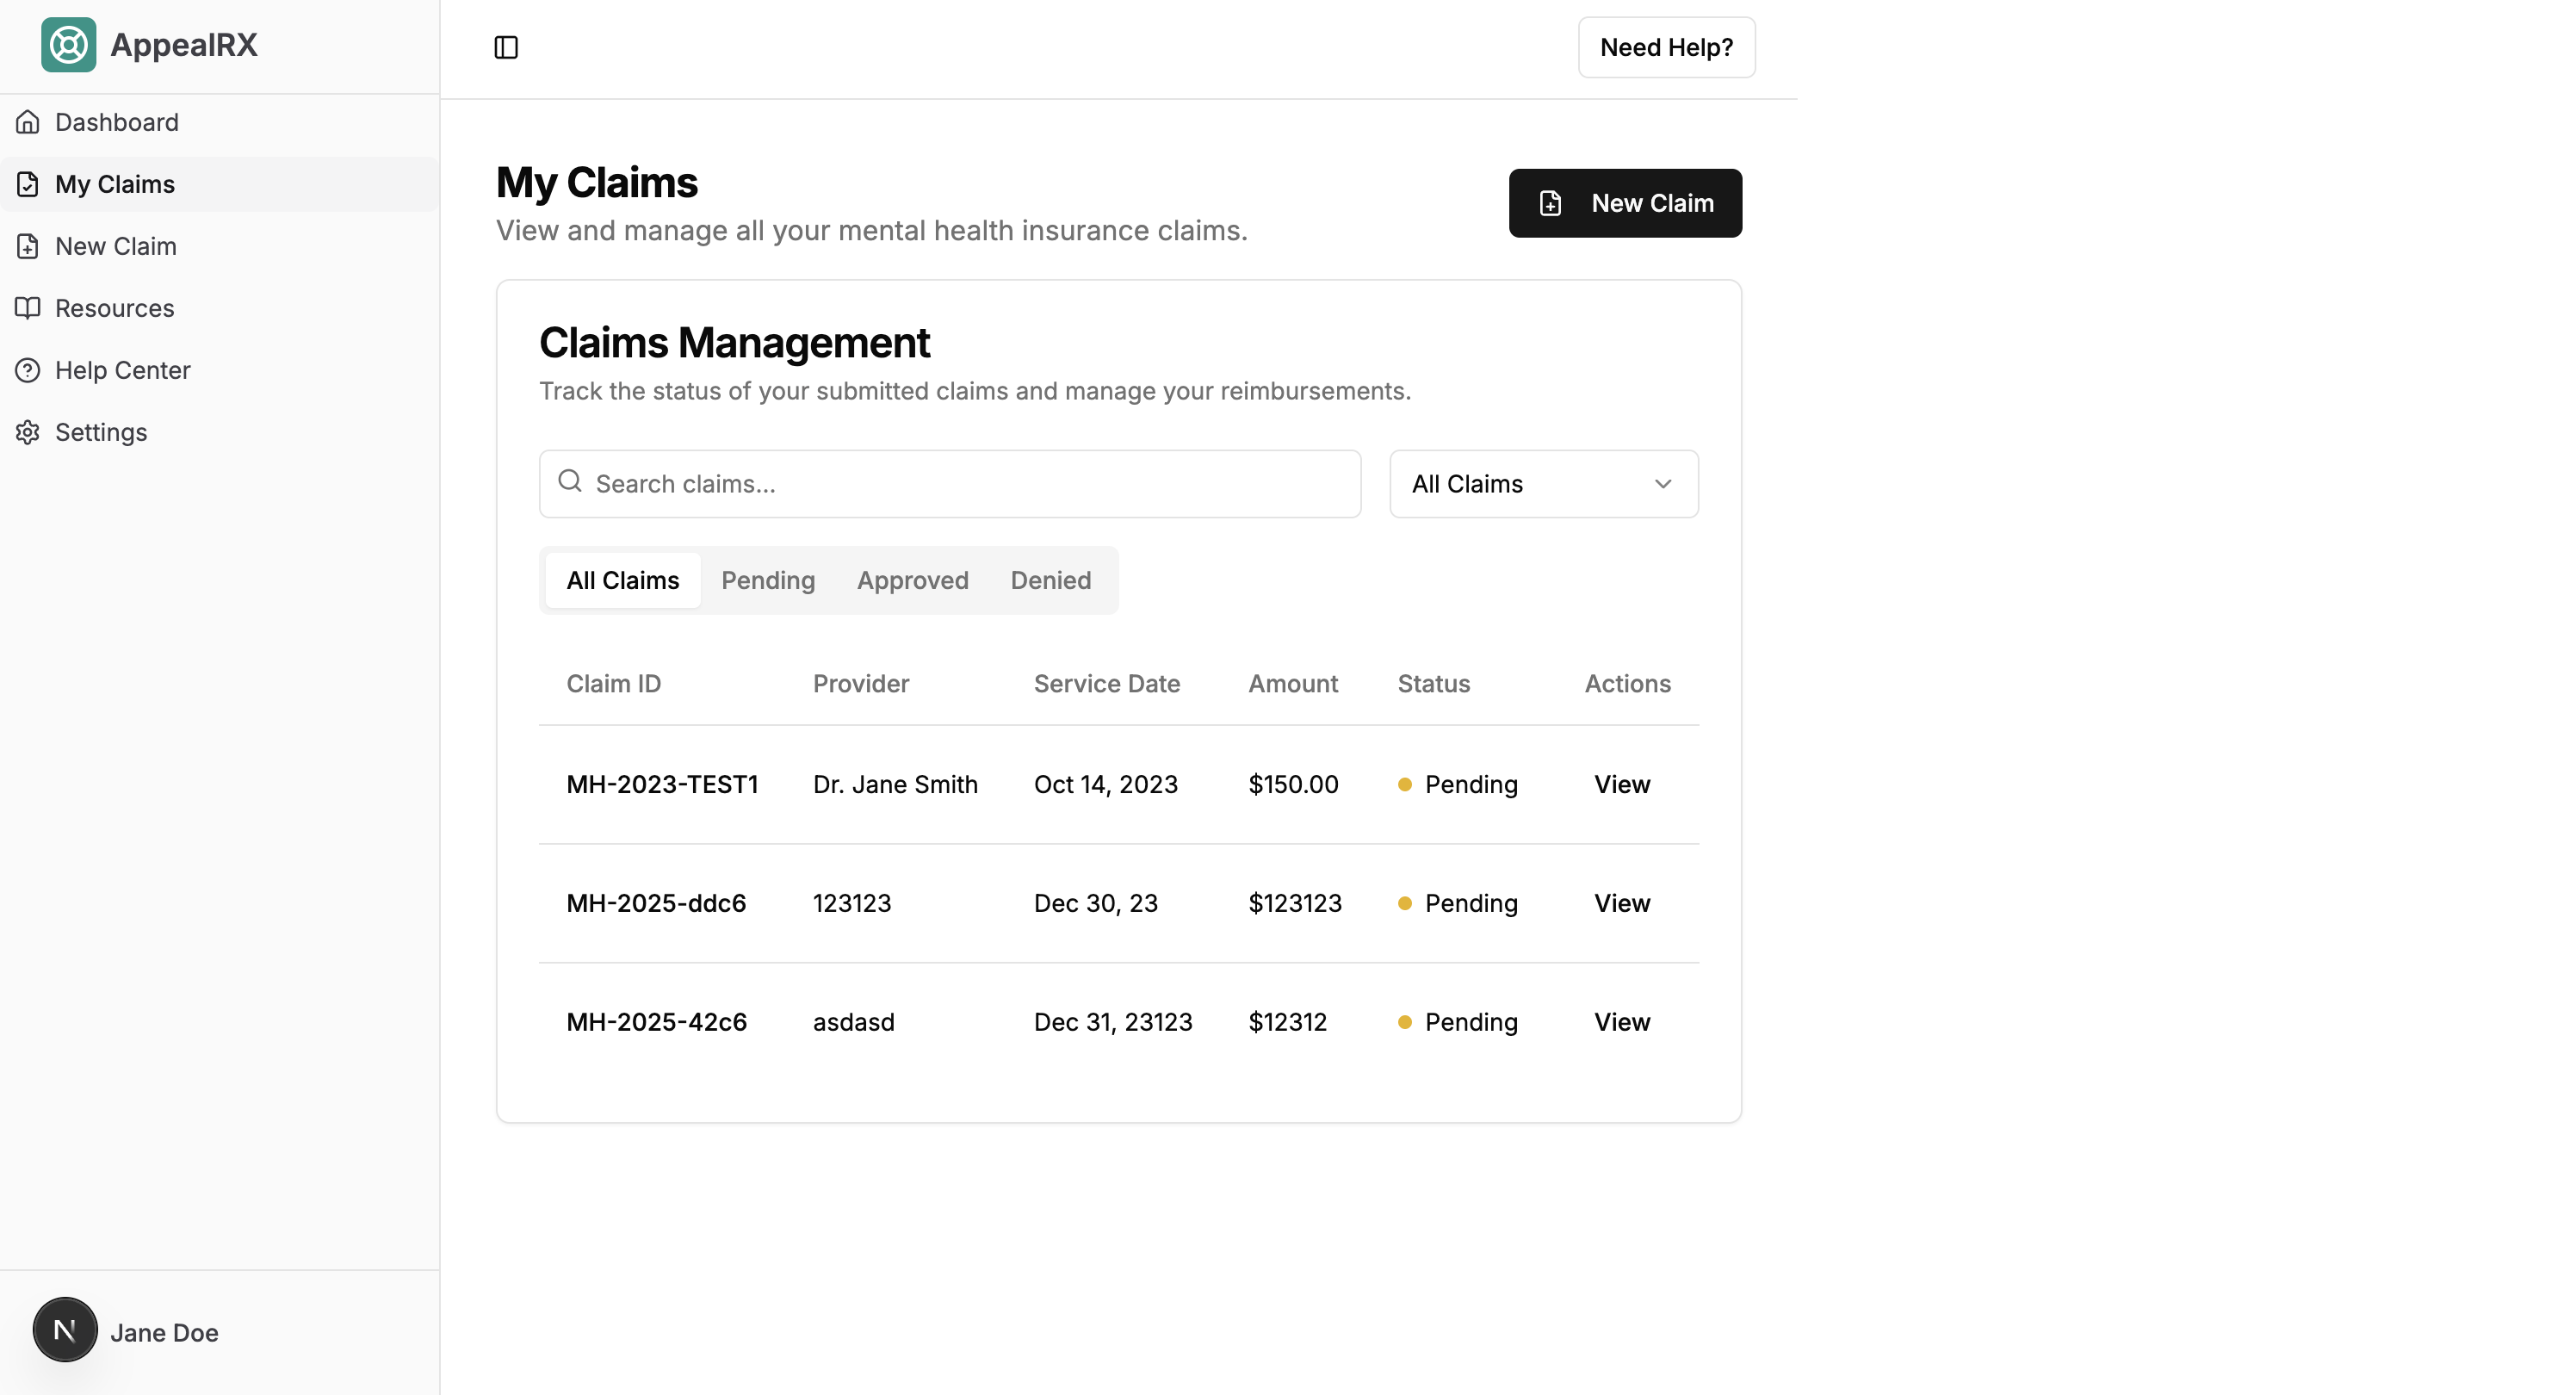
Task: Click the Help Center question mark icon
Action: [x=28, y=370]
